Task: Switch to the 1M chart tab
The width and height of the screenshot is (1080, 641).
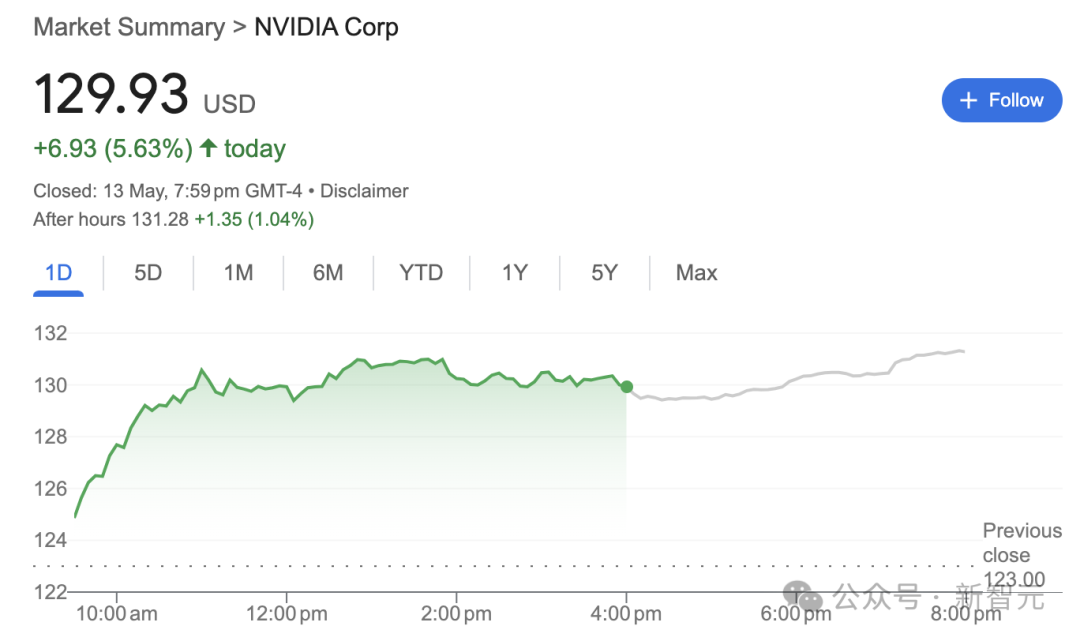Action: (238, 273)
